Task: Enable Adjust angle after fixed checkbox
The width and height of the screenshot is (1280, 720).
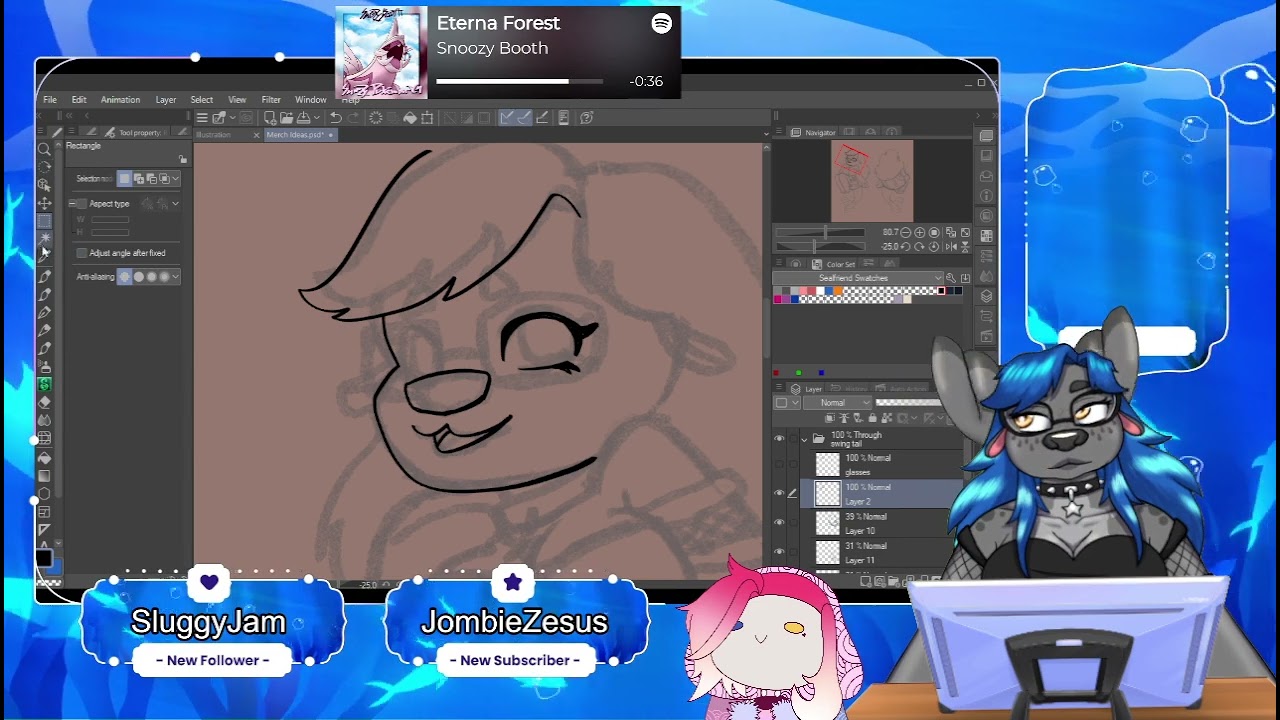Action: click(x=82, y=253)
